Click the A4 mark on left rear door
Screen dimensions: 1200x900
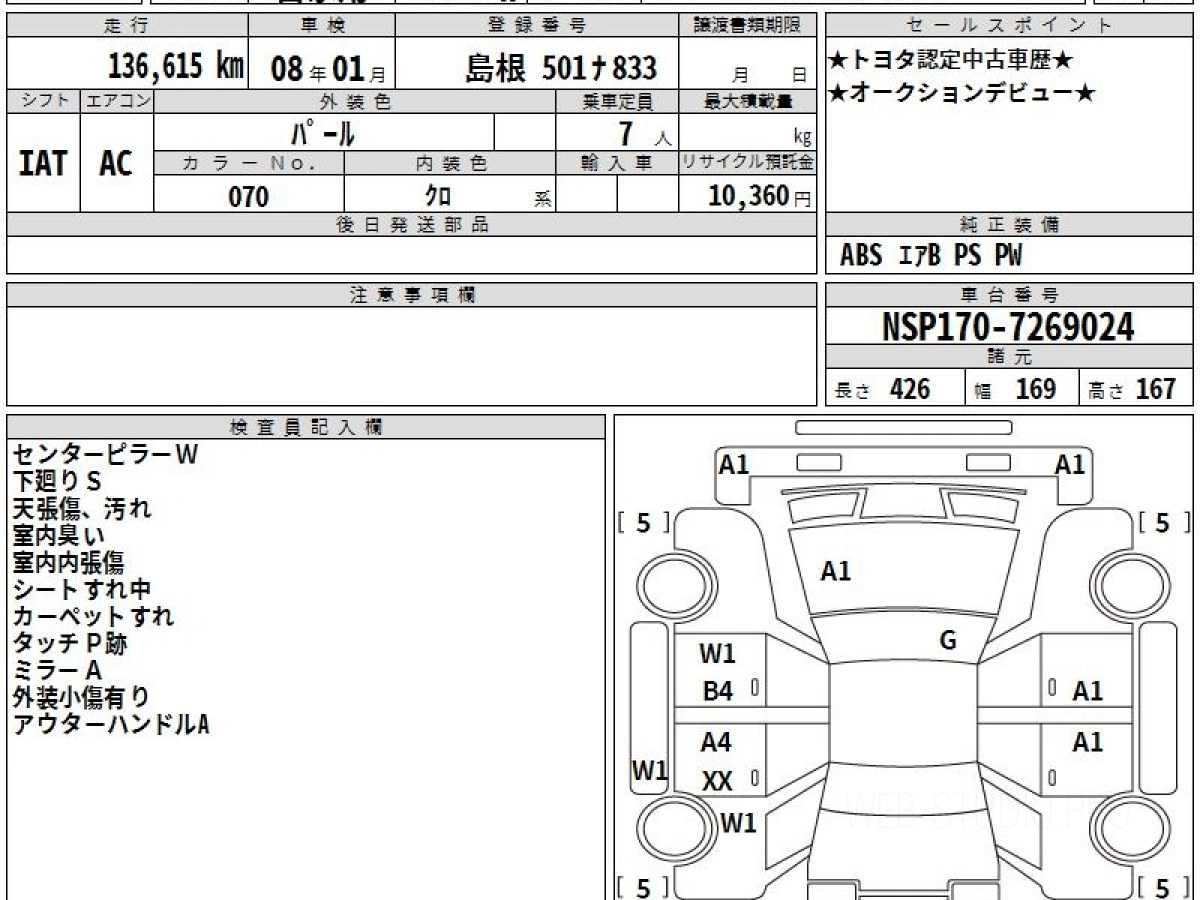click(x=716, y=742)
